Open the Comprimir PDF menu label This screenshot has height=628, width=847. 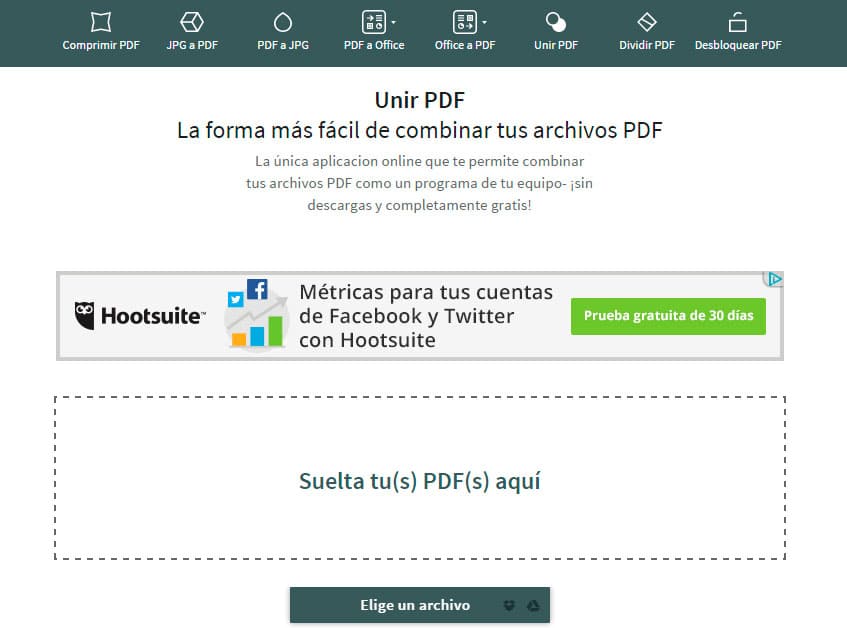[100, 45]
